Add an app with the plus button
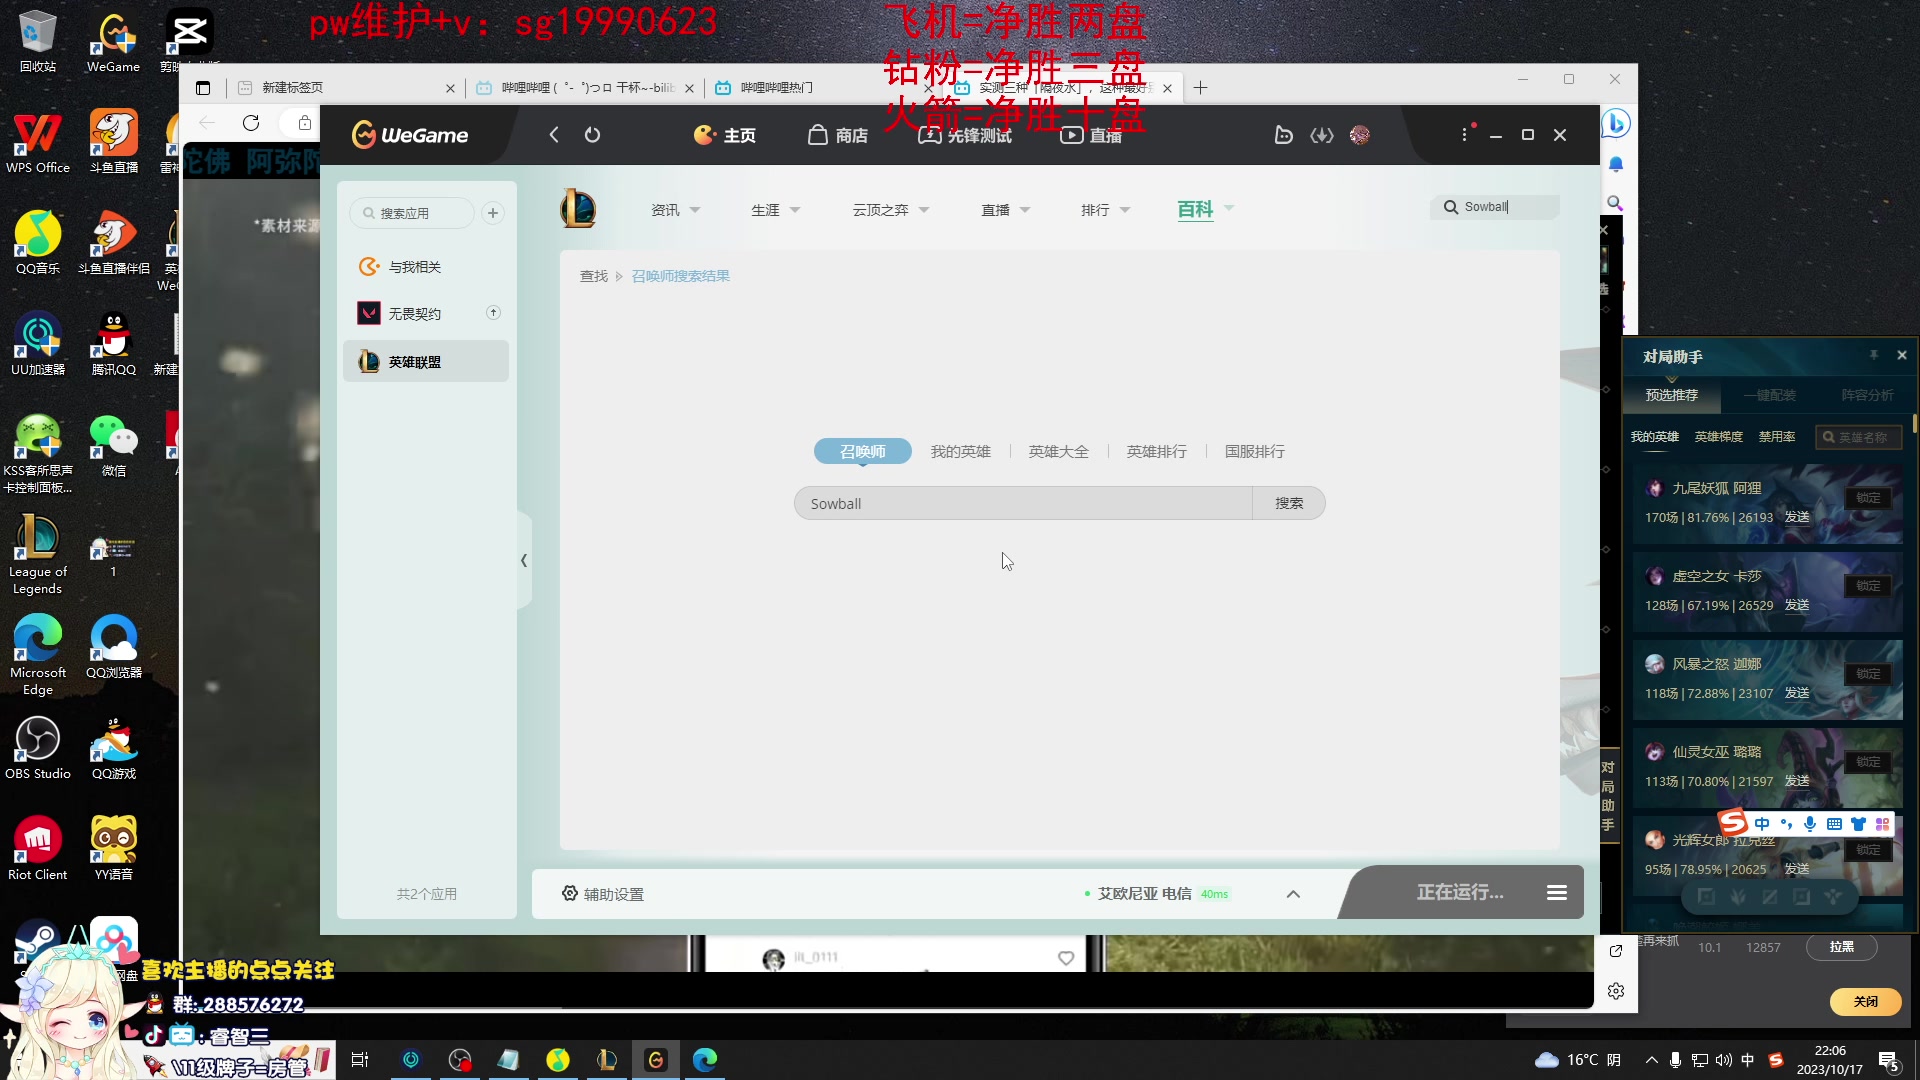Screen dimensions: 1920x1080 coord(492,213)
